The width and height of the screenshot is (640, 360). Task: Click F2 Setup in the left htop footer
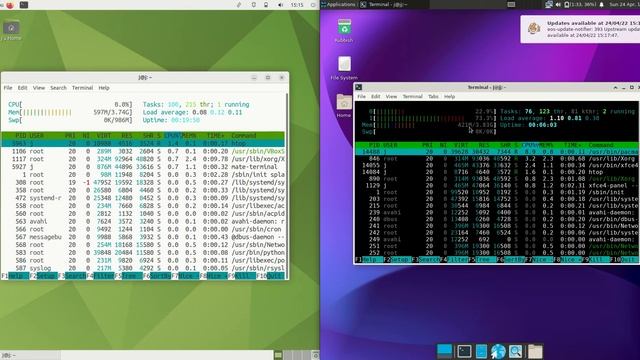click(x=44, y=276)
